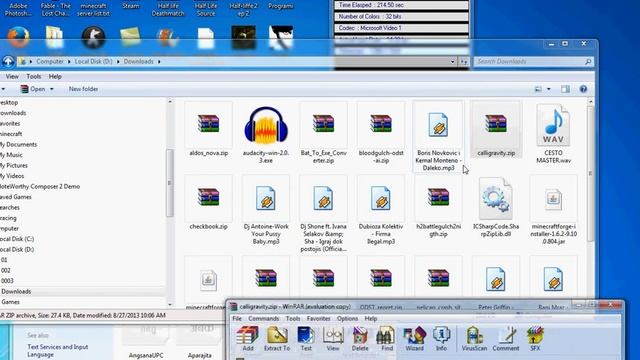Expand Computer breadcrumb arrow in address bar
This screenshot has width=640, height=360.
(69, 62)
